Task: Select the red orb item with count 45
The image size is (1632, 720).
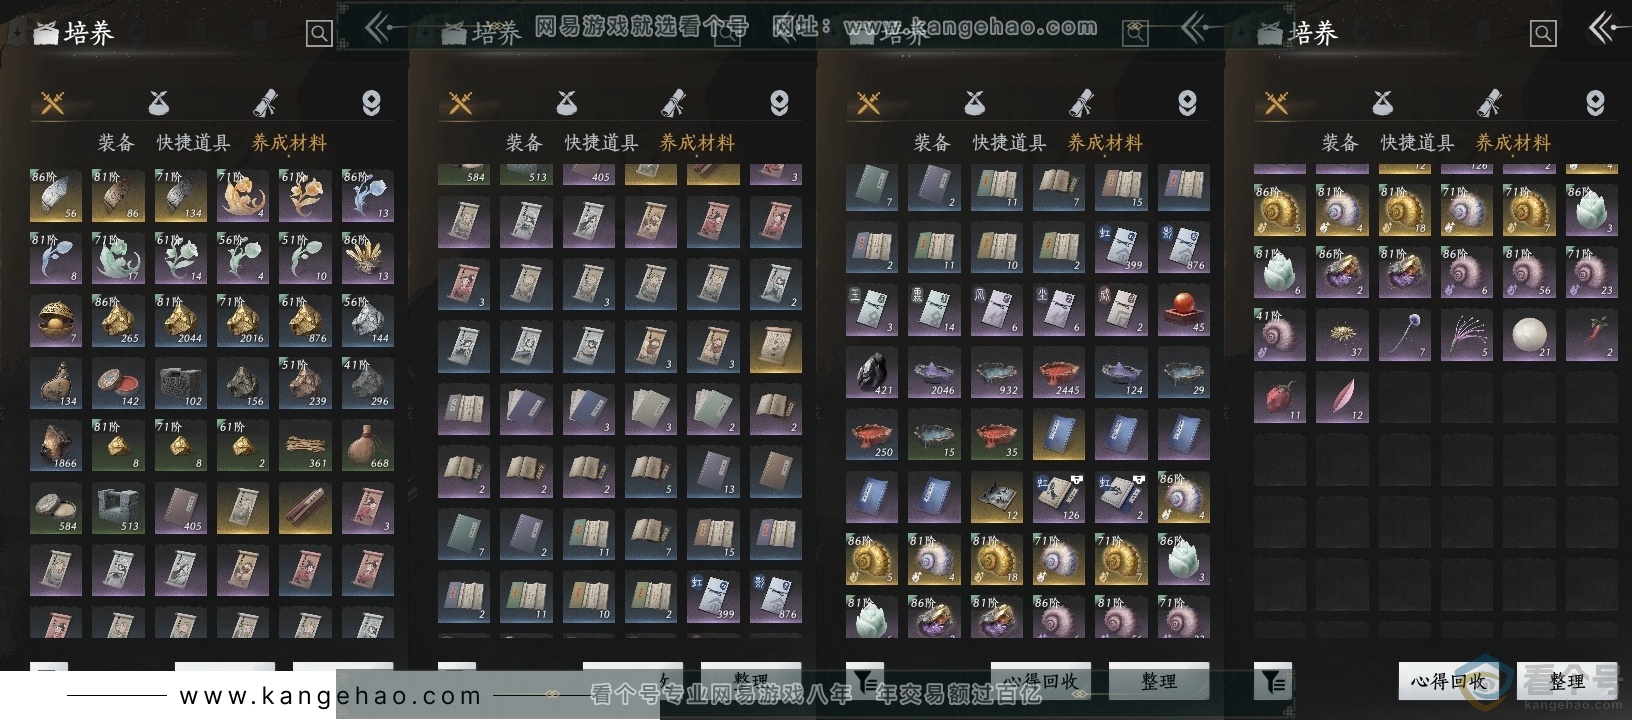Action: coord(1183,310)
